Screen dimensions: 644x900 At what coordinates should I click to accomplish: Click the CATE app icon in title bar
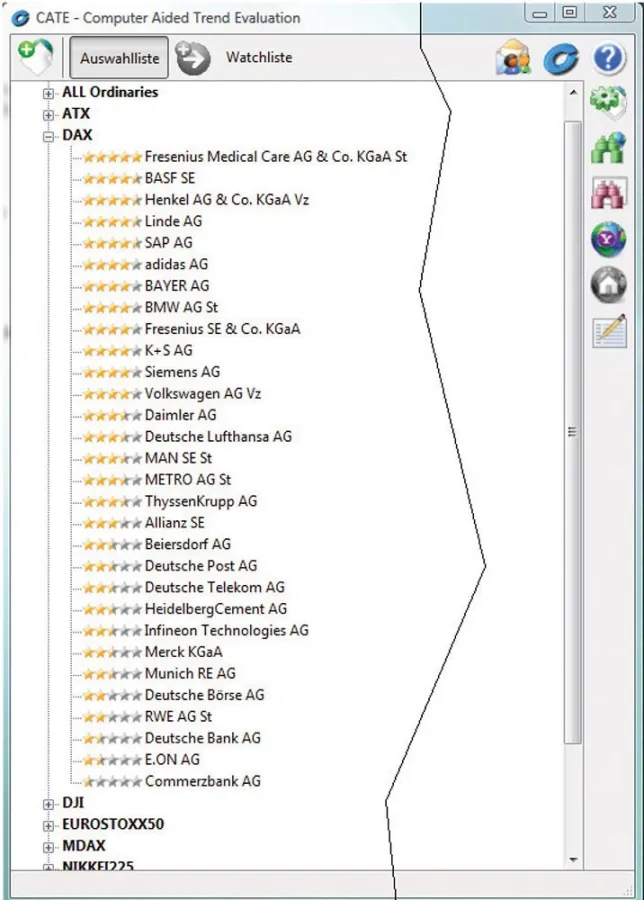[20, 18]
